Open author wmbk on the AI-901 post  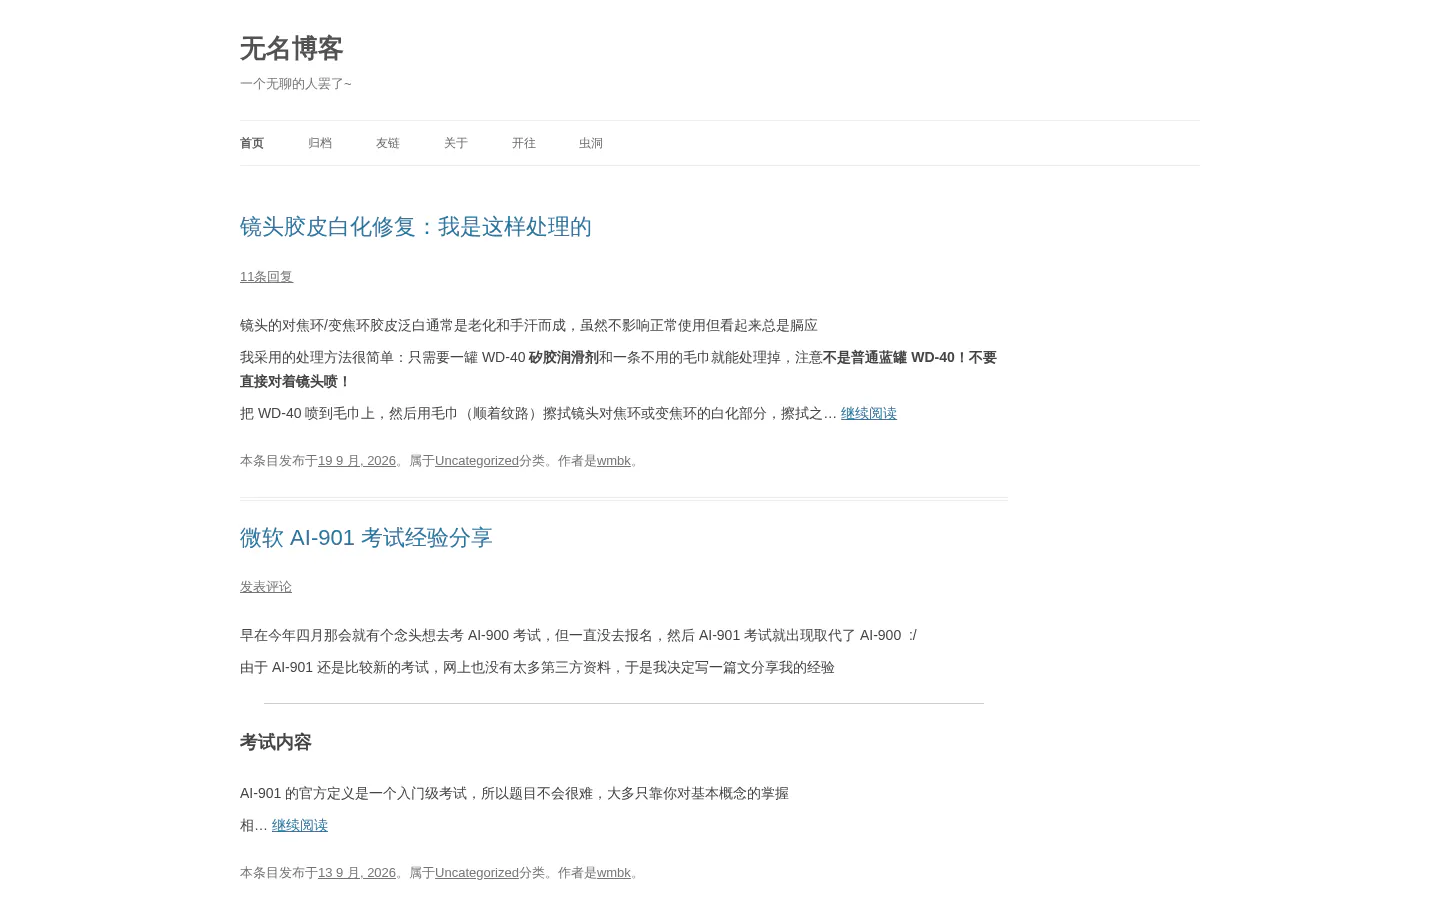[614, 873]
